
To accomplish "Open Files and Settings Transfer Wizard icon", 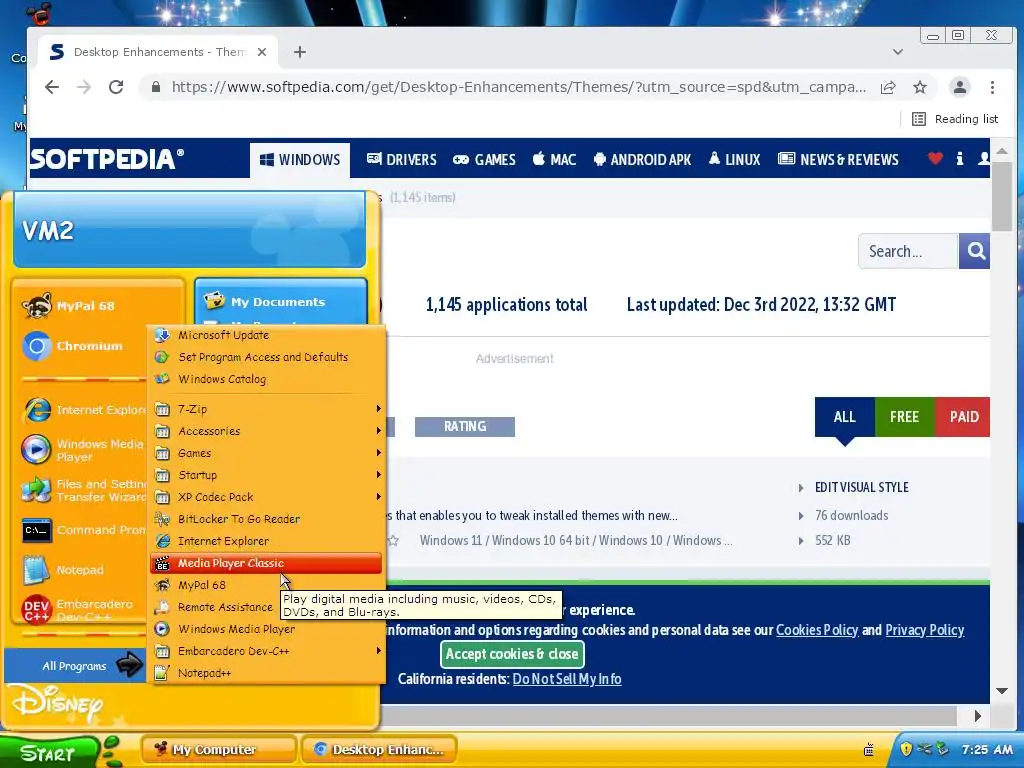I will pyautogui.click(x=36, y=490).
